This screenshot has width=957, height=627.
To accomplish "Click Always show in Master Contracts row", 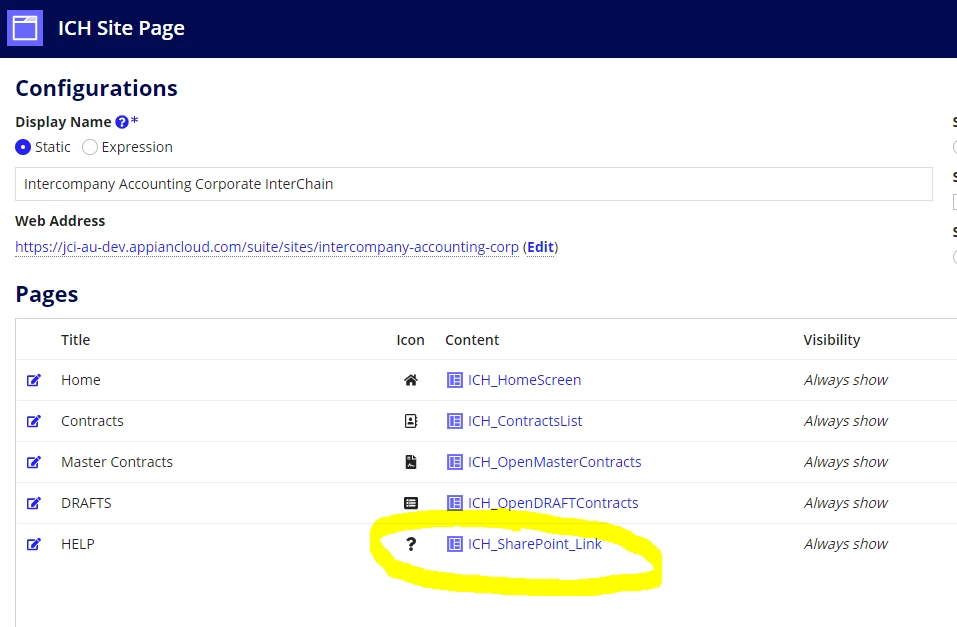I will 846,462.
